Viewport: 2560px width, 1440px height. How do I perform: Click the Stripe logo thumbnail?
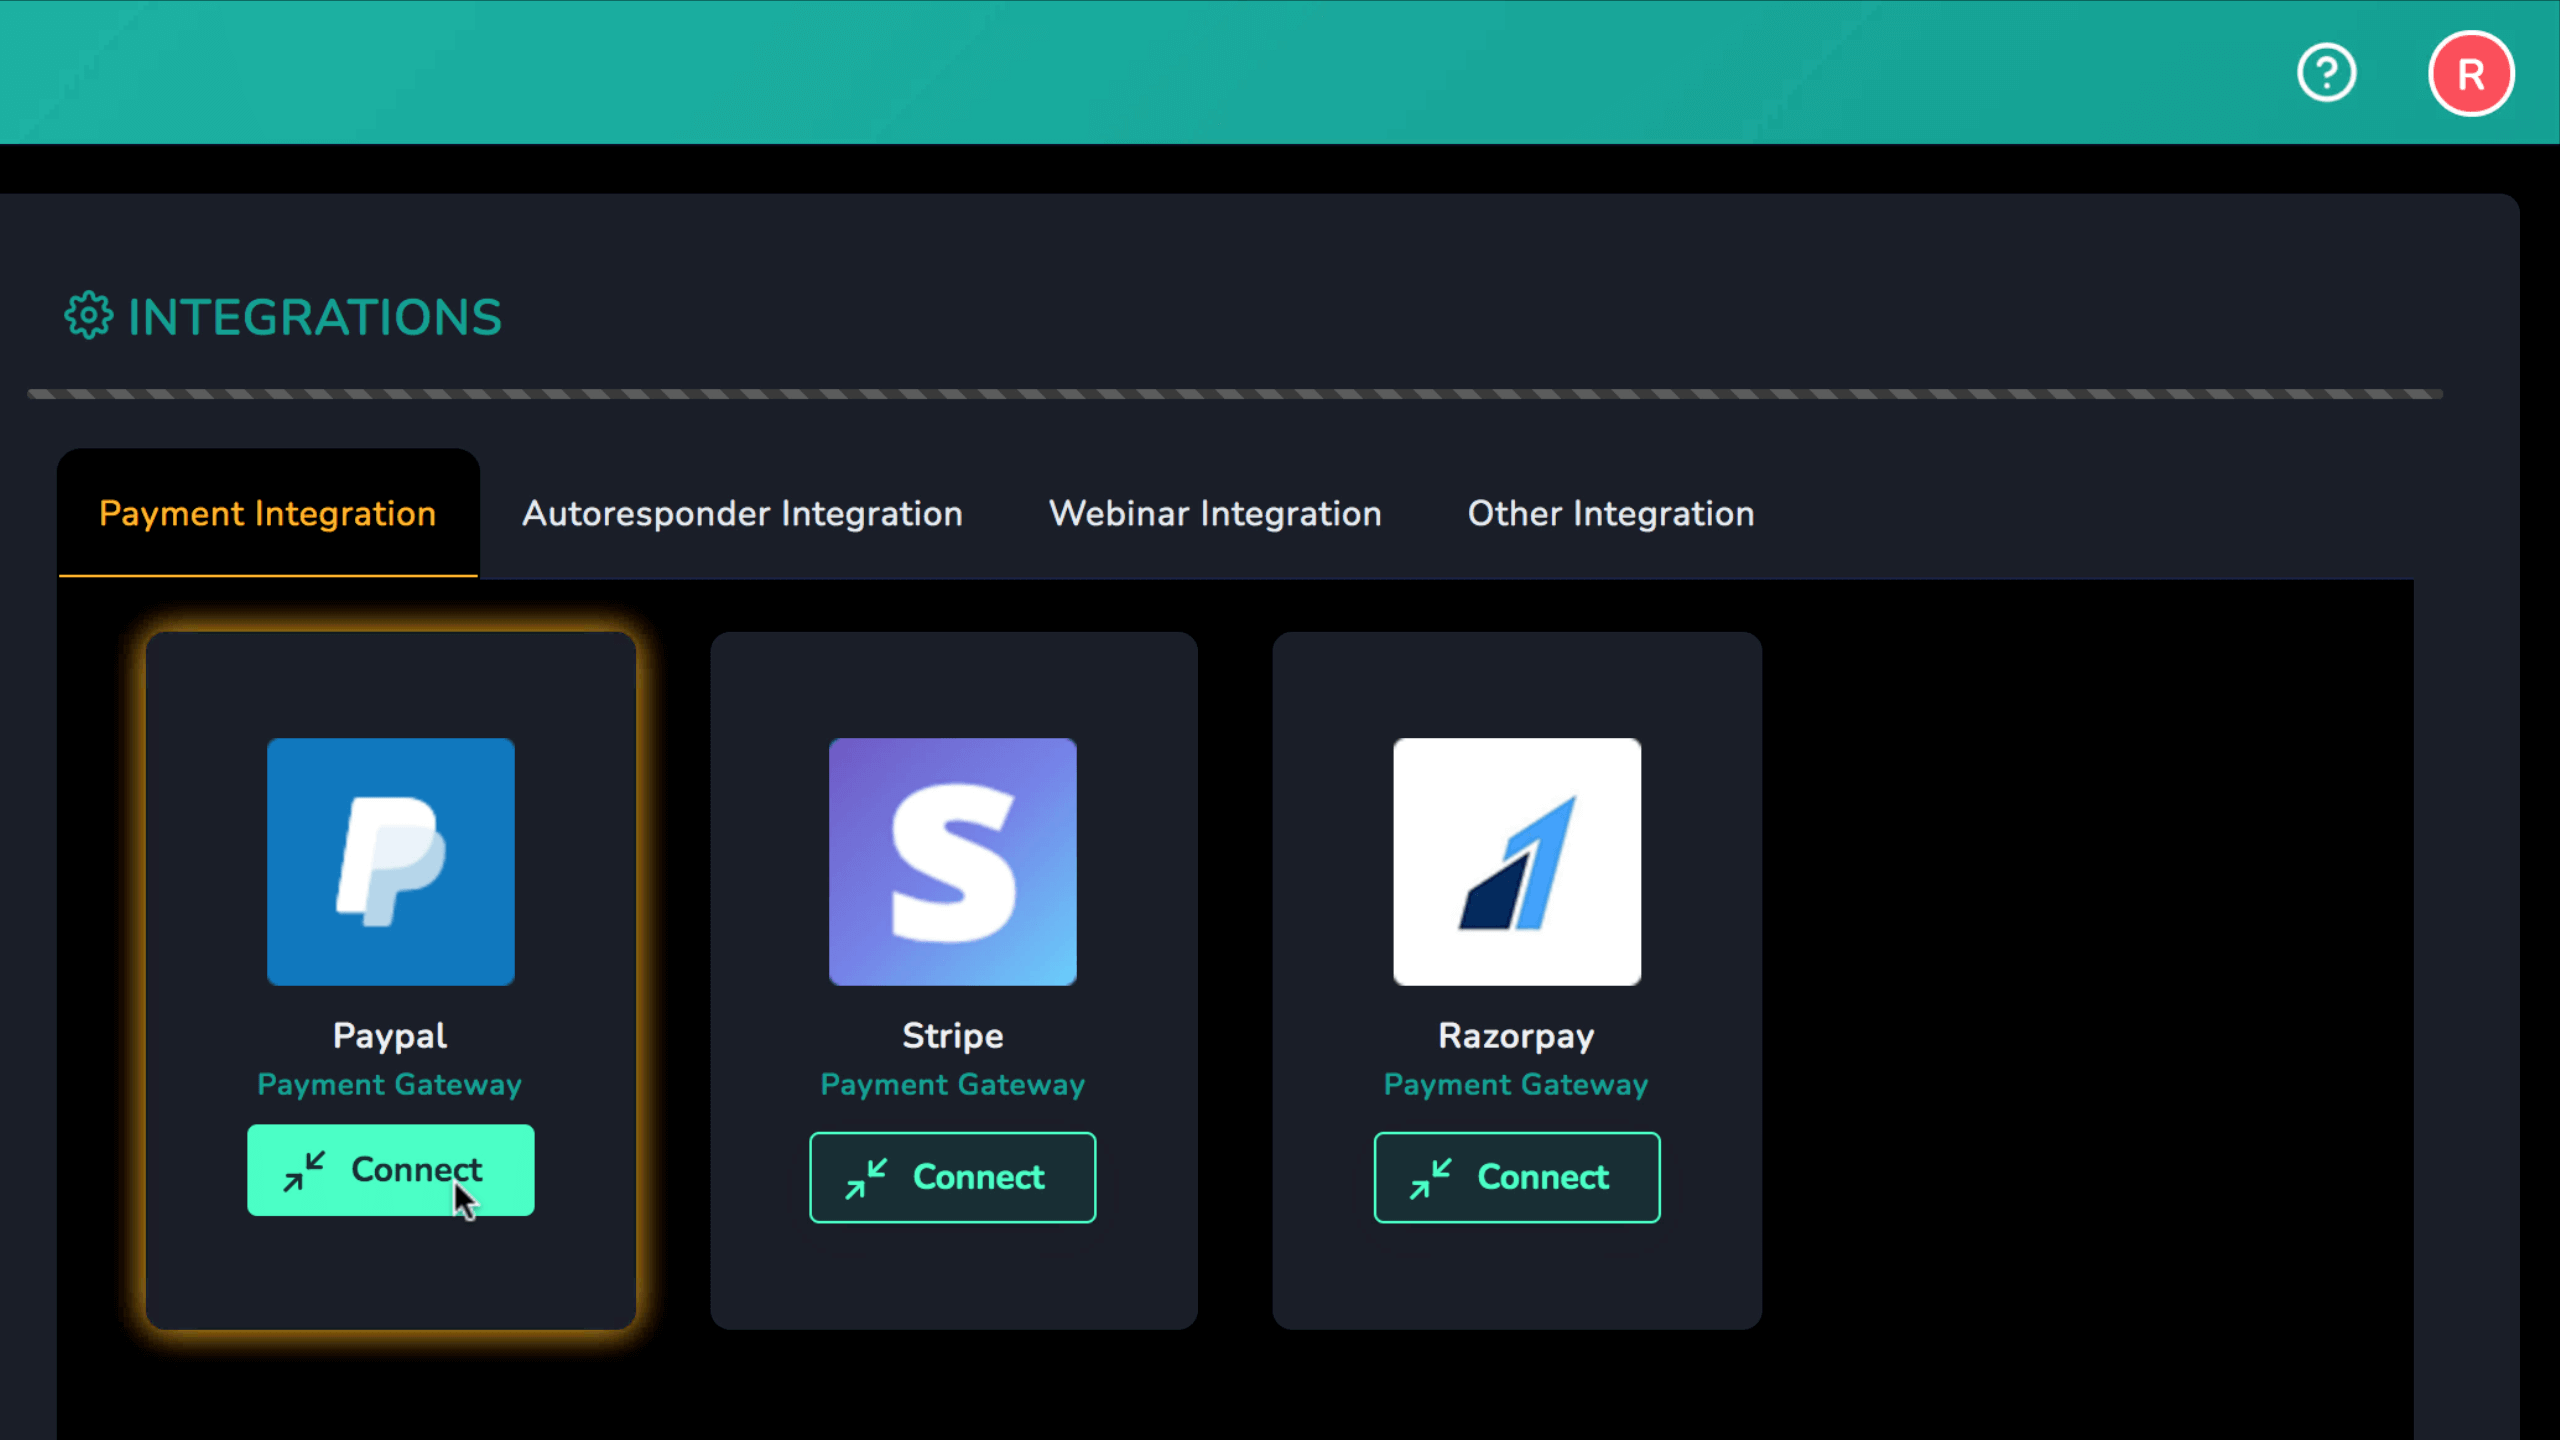[x=952, y=861]
